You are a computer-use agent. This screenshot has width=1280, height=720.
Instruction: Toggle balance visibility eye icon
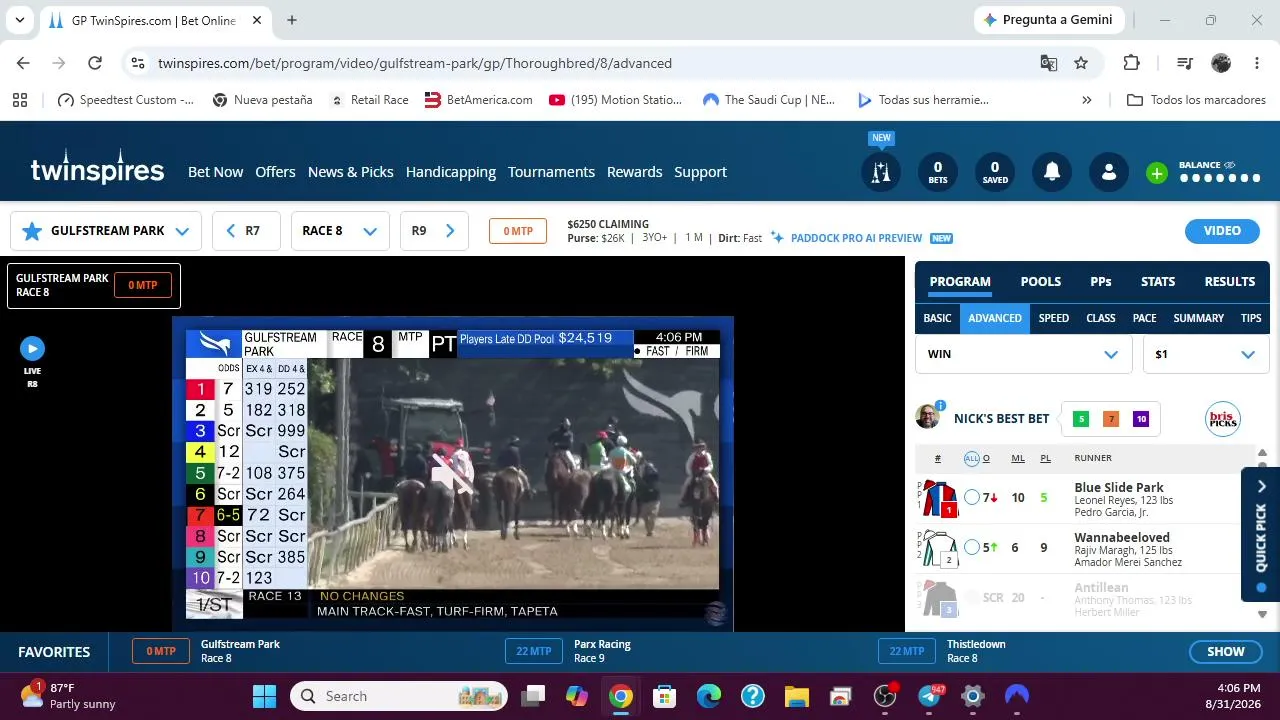(x=1229, y=165)
